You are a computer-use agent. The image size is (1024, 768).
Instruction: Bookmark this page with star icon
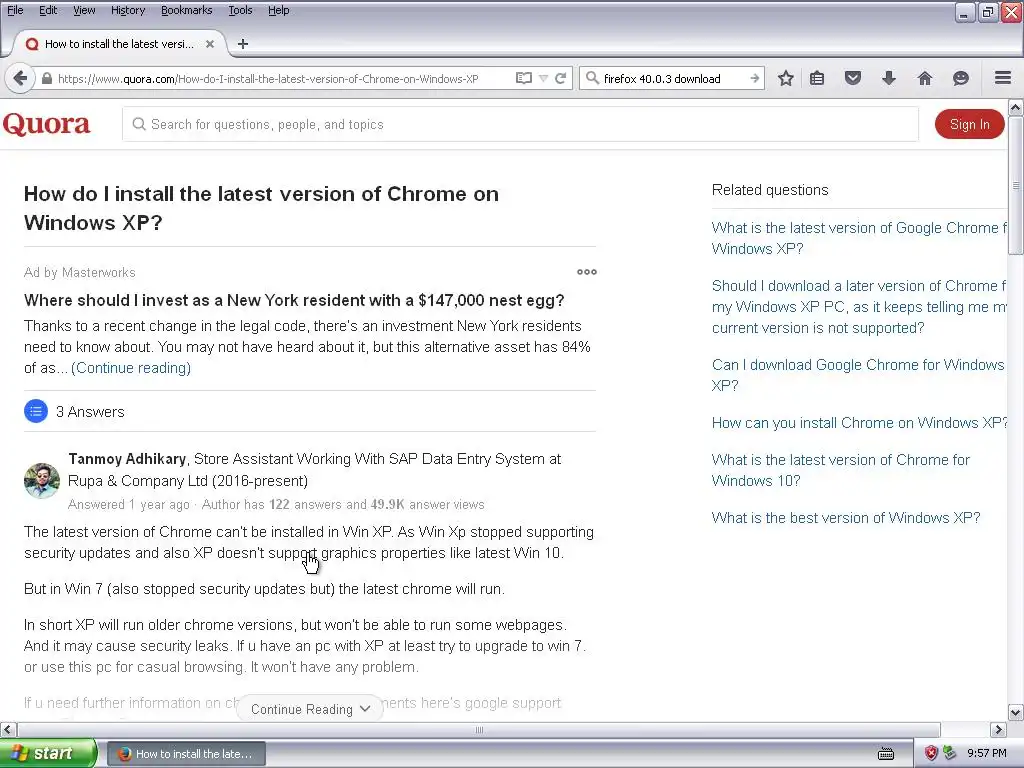pos(786,78)
